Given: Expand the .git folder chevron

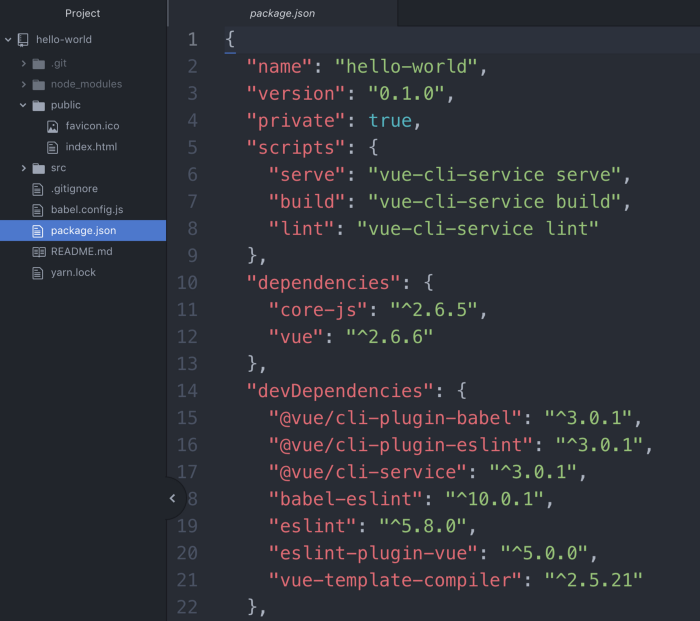Looking at the screenshot, I should click(x=23, y=63).
